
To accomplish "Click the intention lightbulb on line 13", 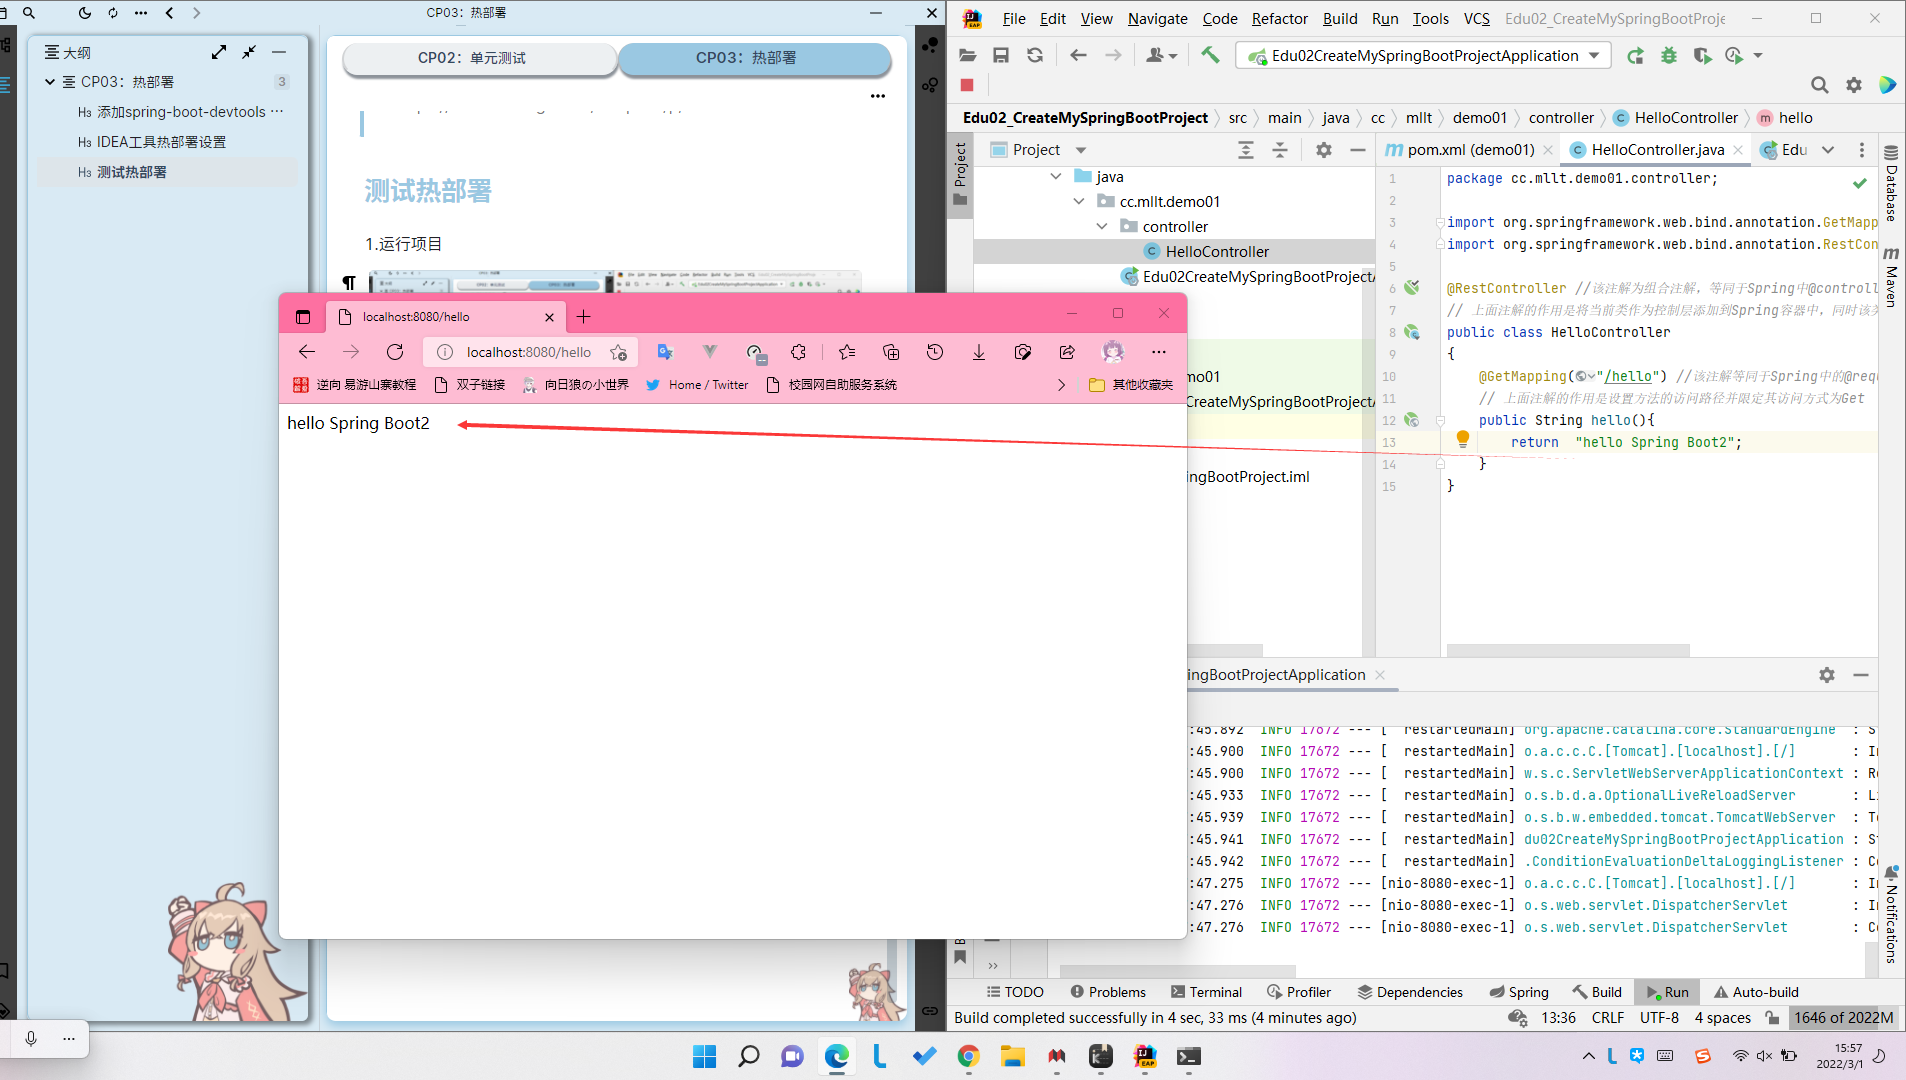I will pyautogui.click(x=1463, y=439).
